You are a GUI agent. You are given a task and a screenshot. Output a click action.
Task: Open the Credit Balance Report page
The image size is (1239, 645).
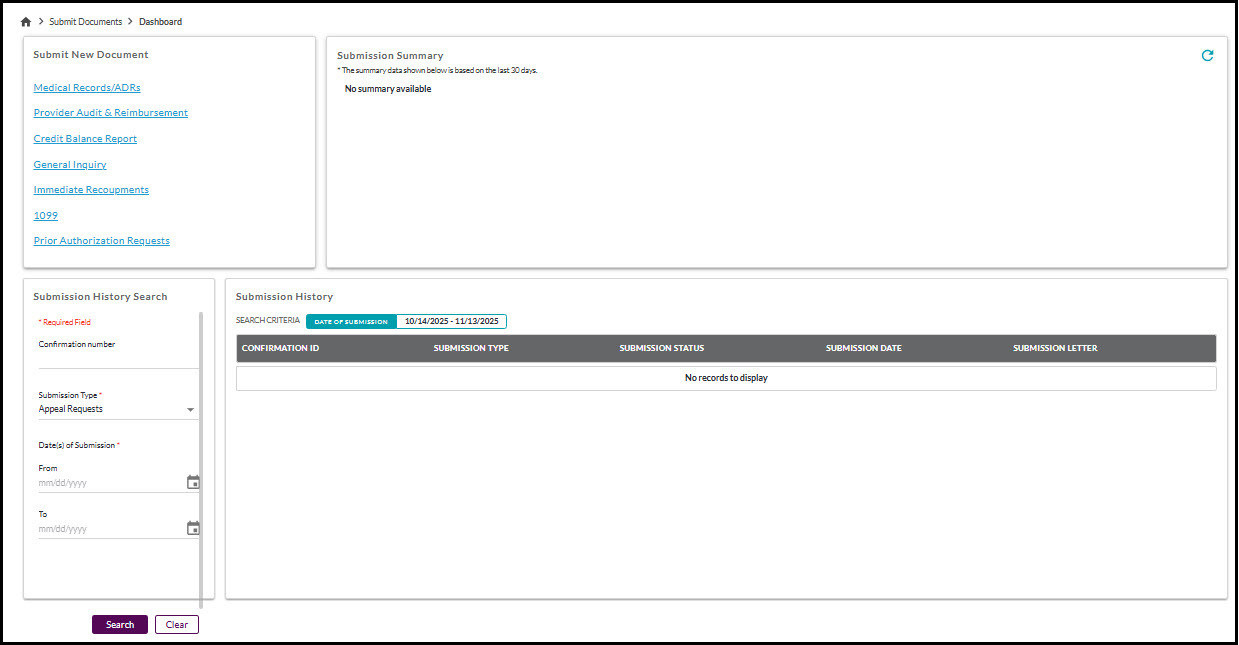click(x=85, y=138)
